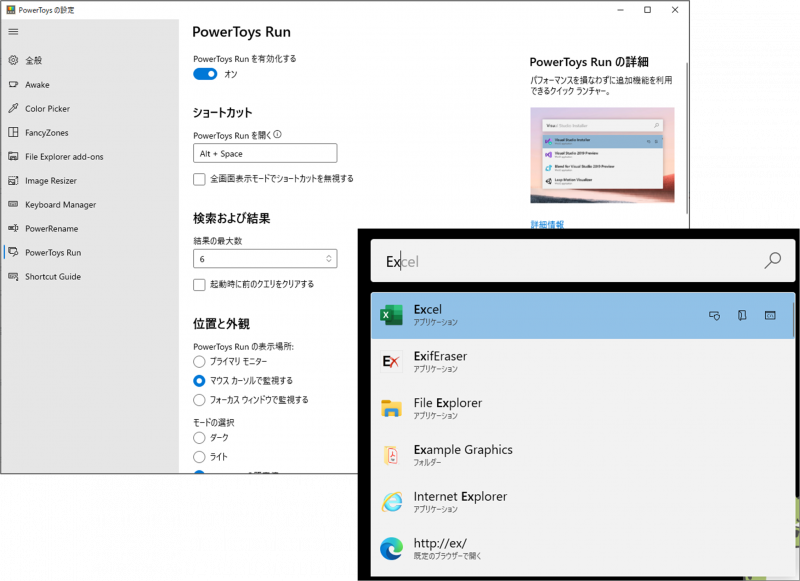800x581 pixels.
Task: Open the FancyZones settings page
Action: tap(89, 132)
